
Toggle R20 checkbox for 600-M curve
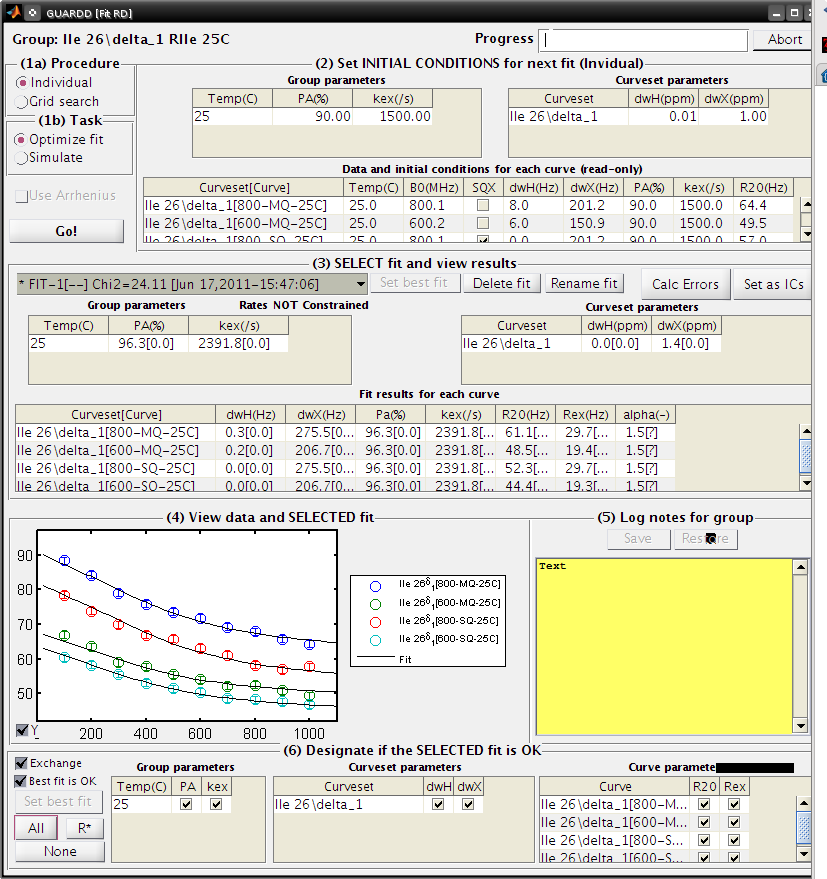pyautogui.click(x=704, y=822)
